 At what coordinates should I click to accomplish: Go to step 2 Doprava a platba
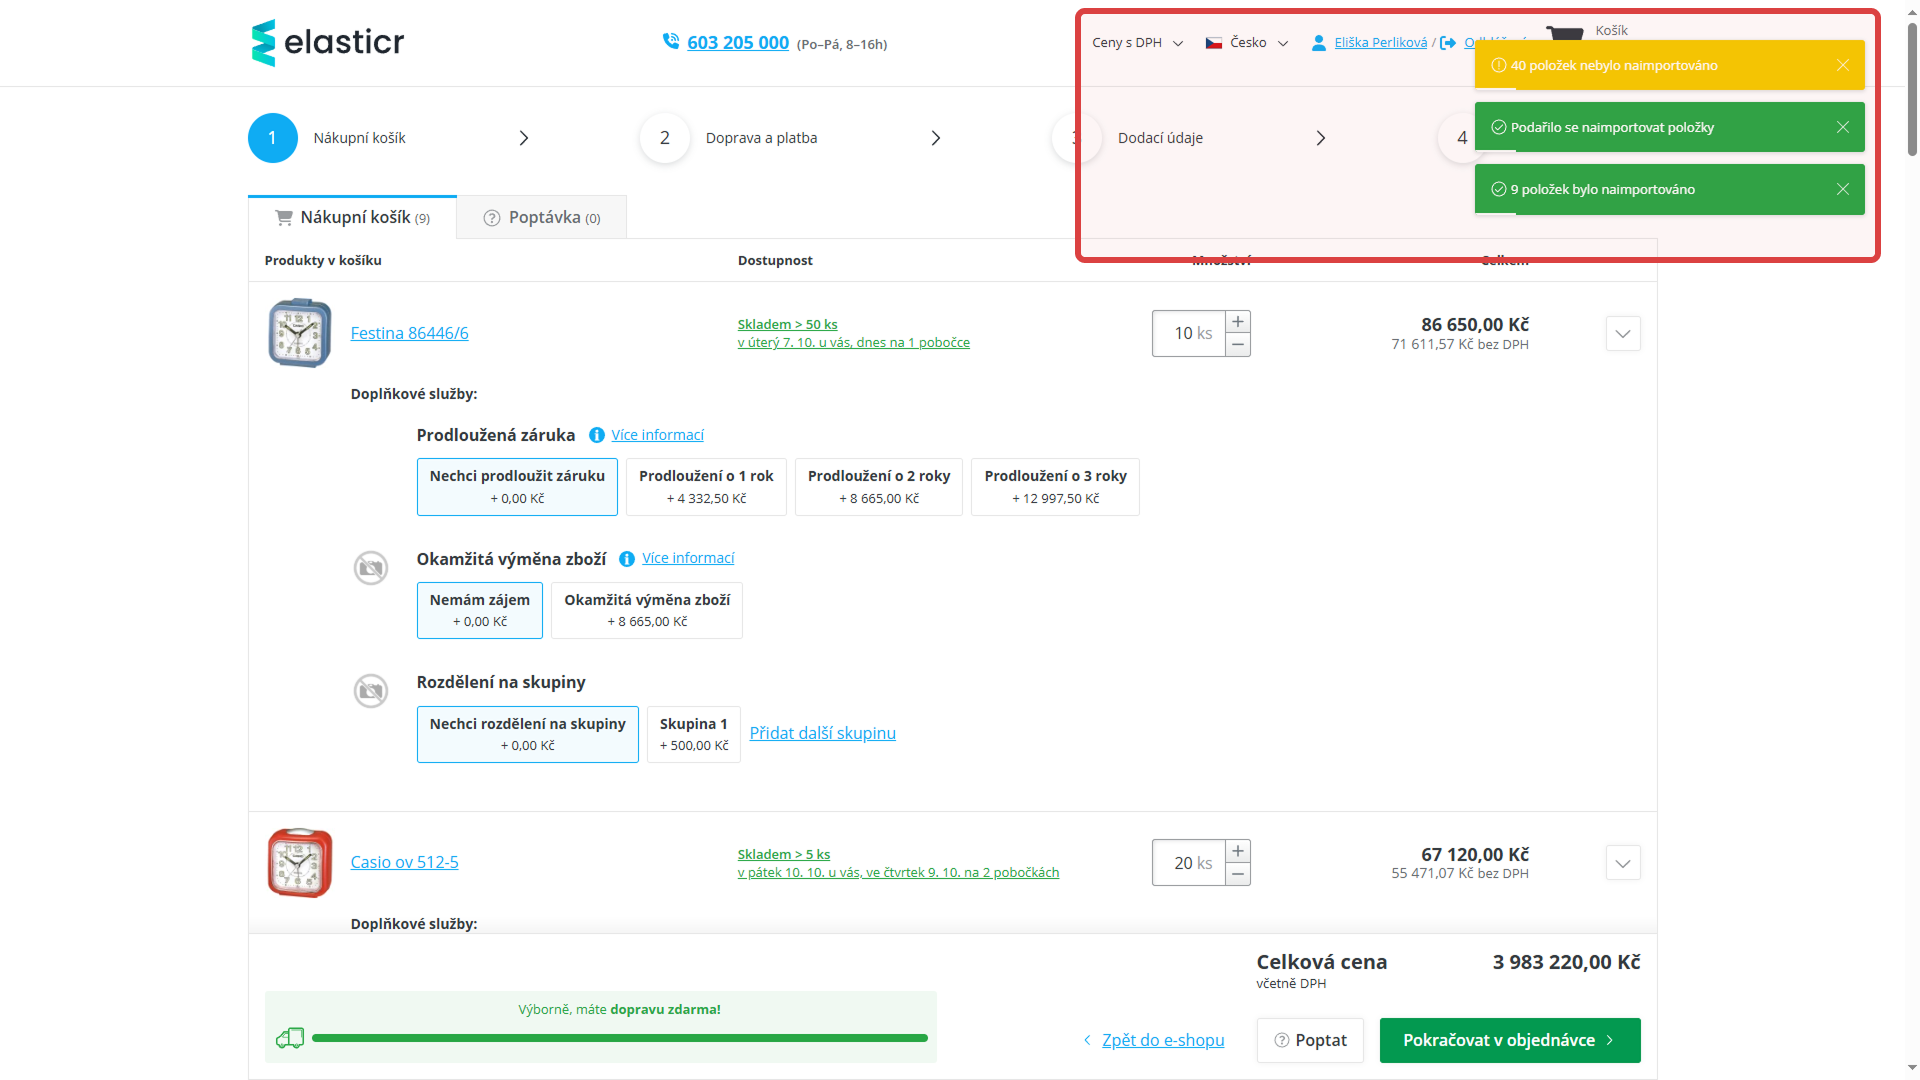tap(761, 138)
